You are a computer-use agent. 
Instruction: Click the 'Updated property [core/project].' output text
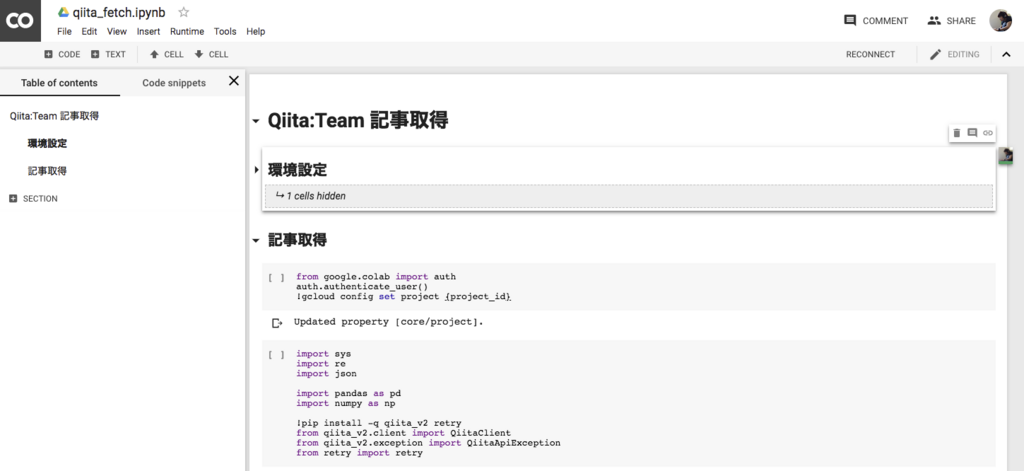point(389,322)
